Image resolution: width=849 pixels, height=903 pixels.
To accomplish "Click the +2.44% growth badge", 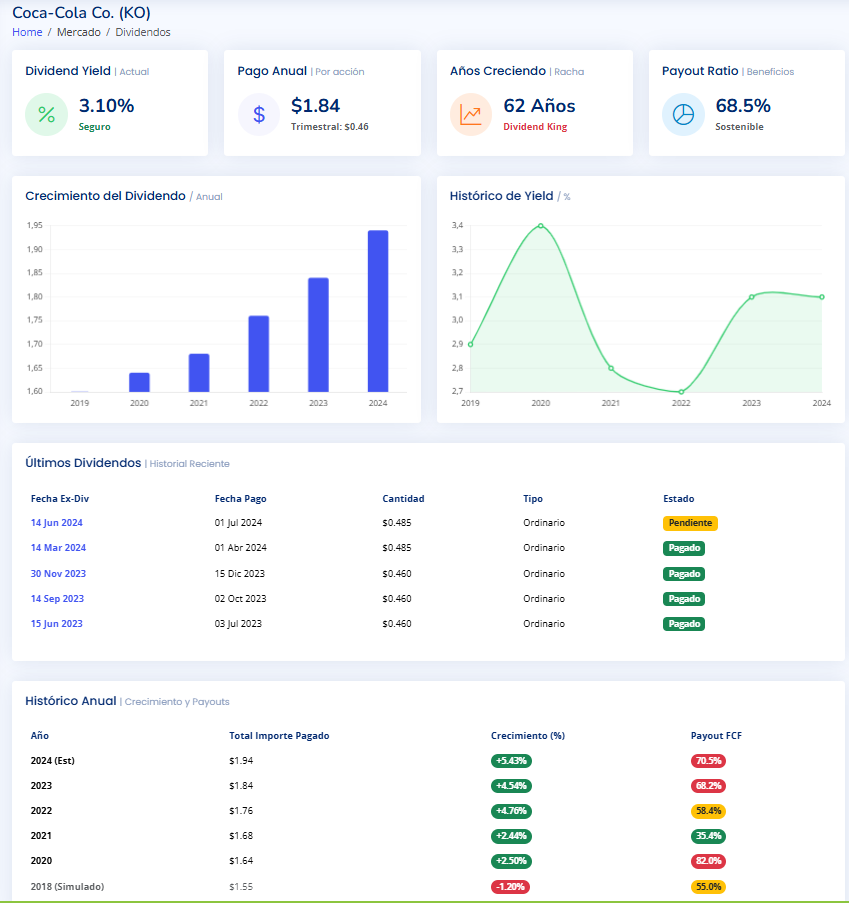I will click(511, 836).
